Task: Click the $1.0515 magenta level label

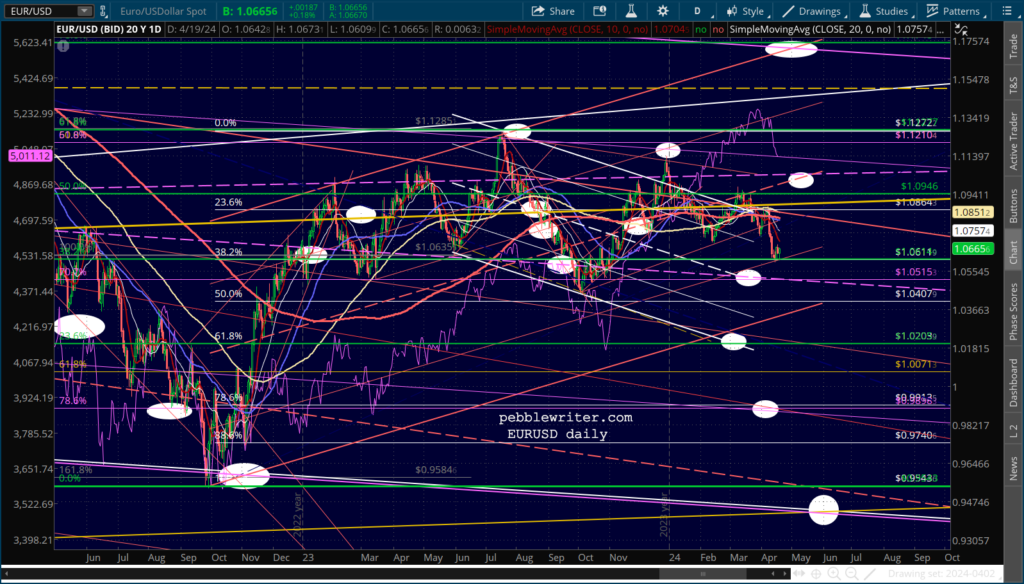Action: click(x=916, y=272)
